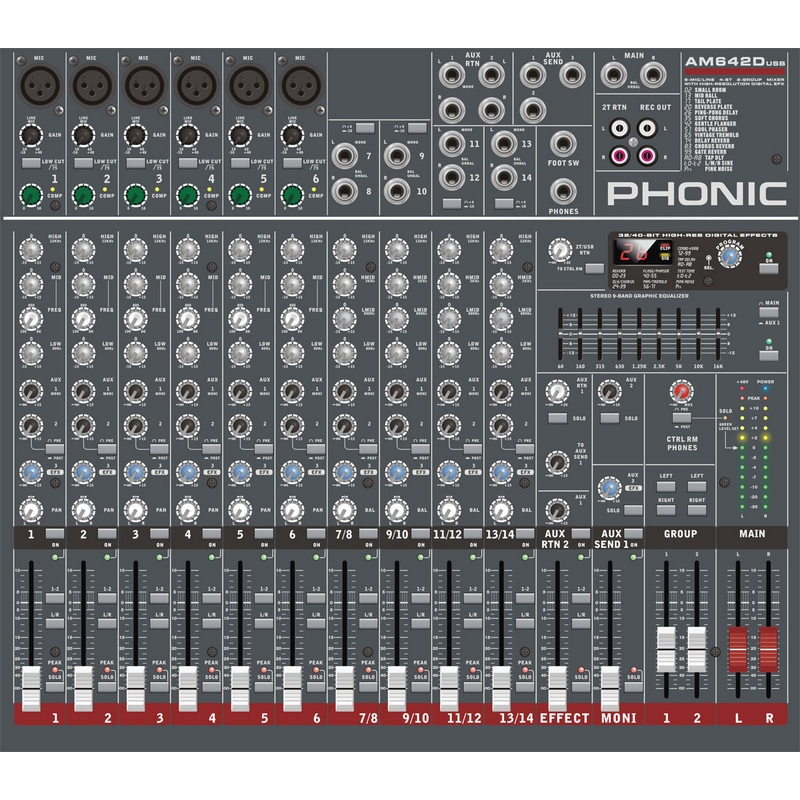Click the FOOT SW jack

click(563, 144)
